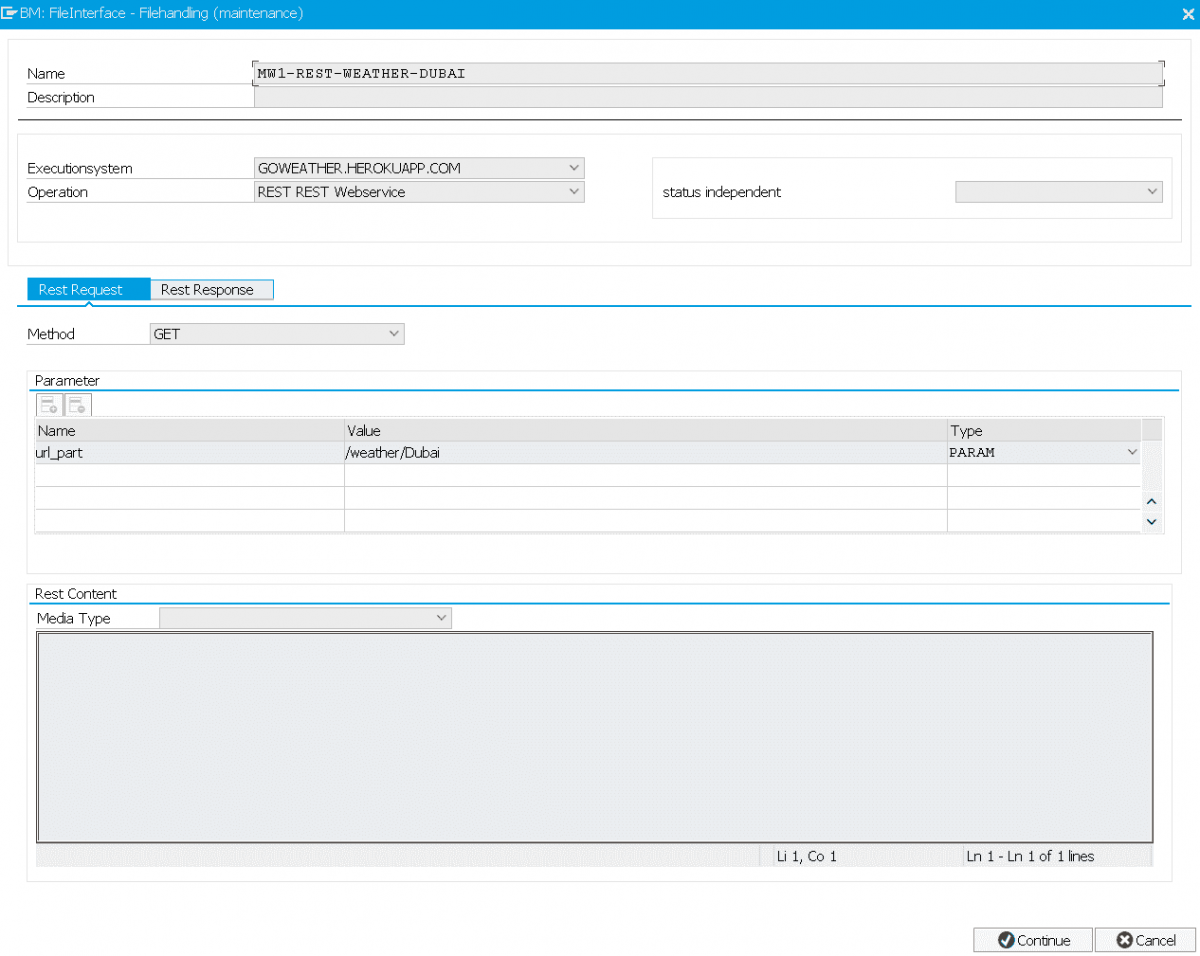1200x956 pixels.
Task: Click the parameter table scroll up arrow
Action: point(1151,501)
